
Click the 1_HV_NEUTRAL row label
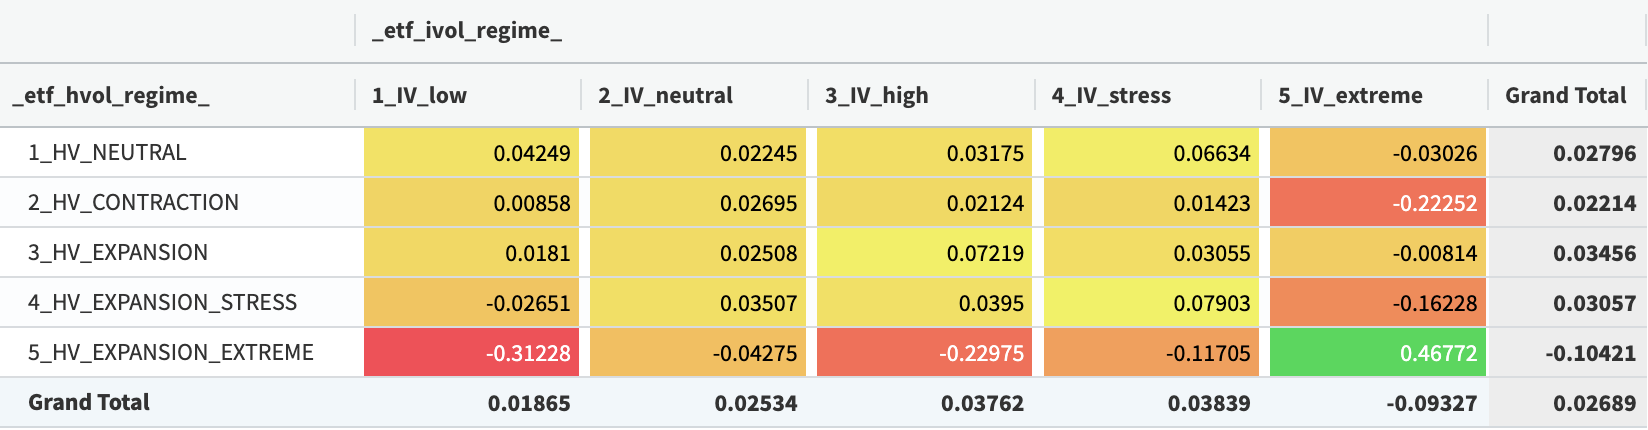pyautogui.click(x=107, y=153)
